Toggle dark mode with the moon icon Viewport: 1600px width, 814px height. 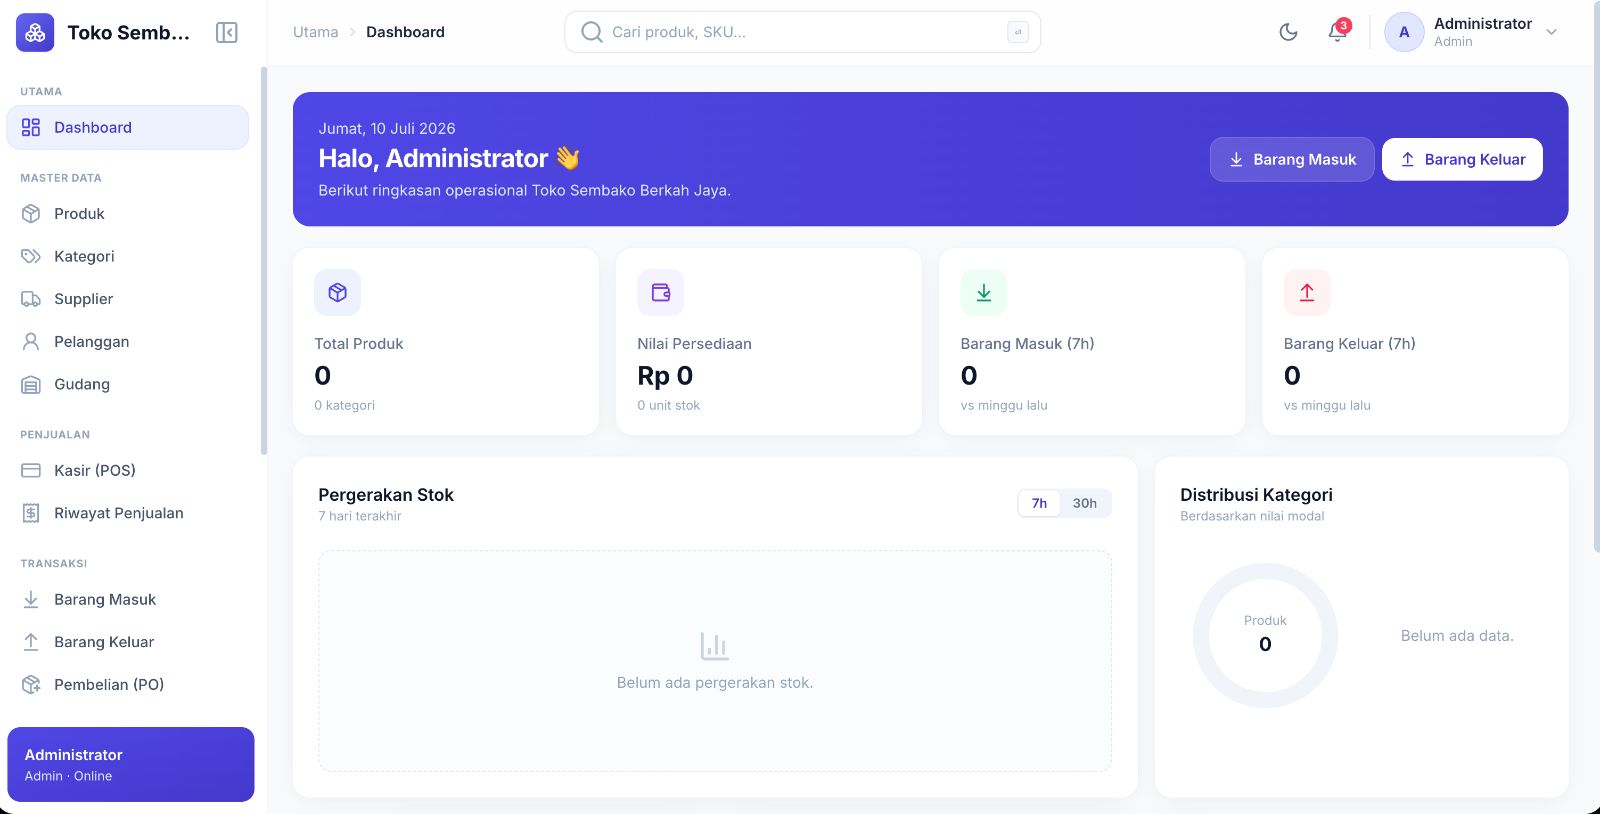(1288, 32)
